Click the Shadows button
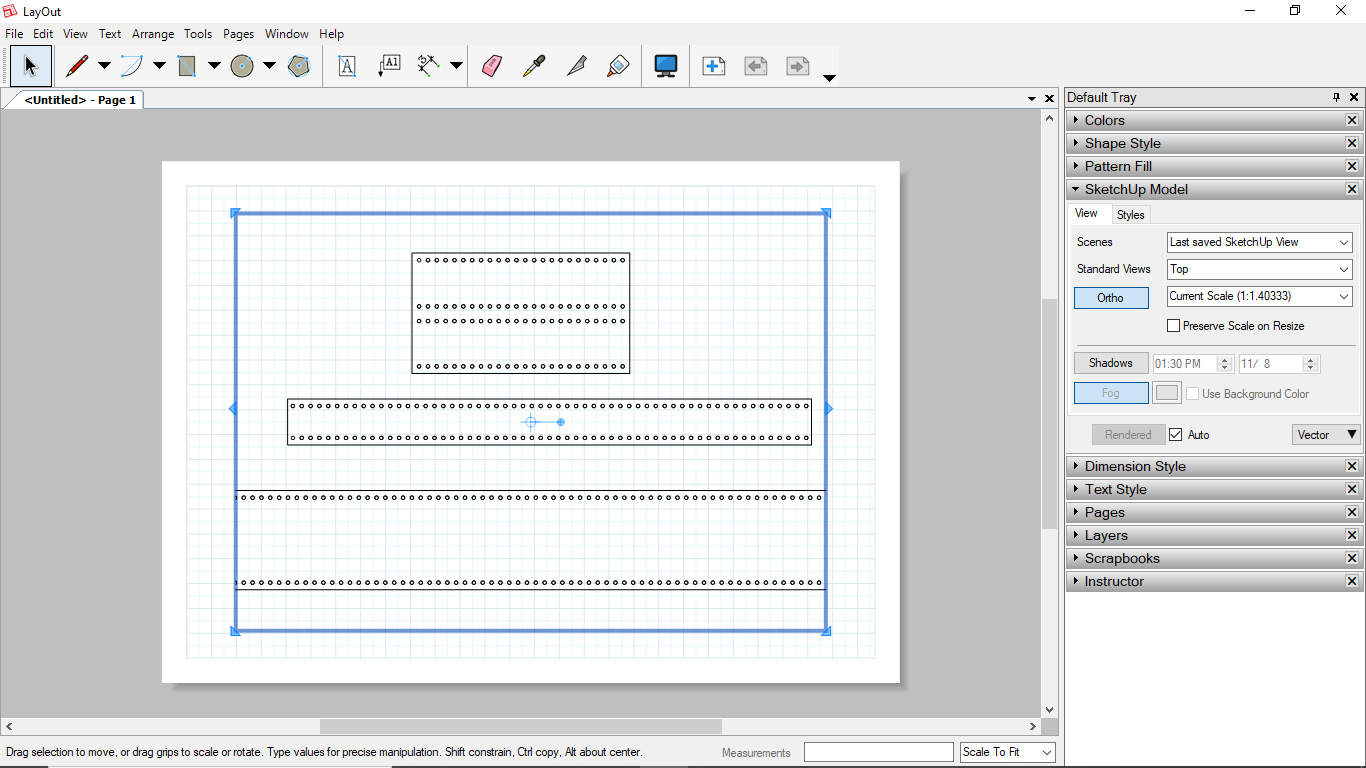This screenshot has width=1366, height=768. pos(1110,363)
